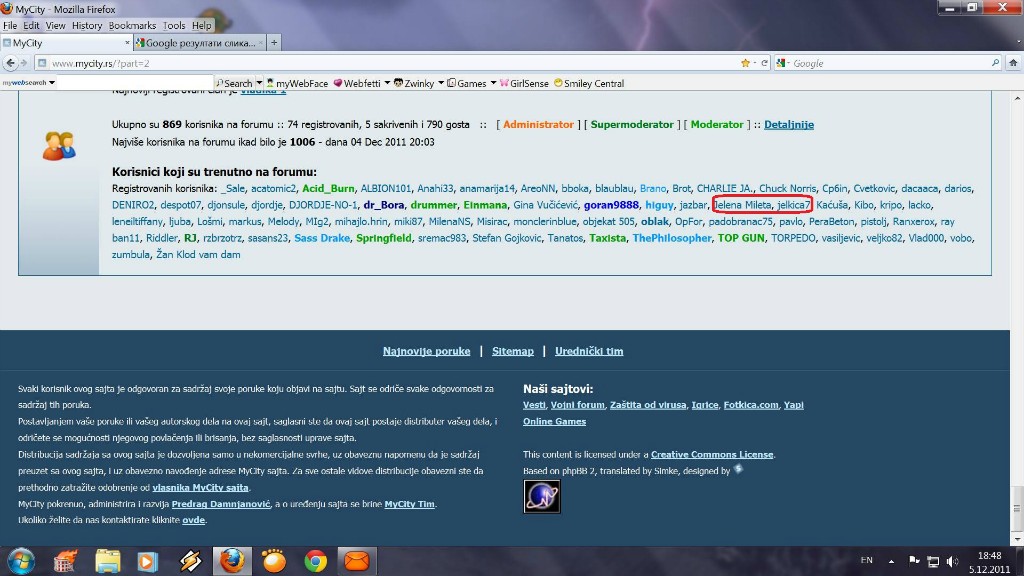
Task: Close the MyCity tab
Action: click(127, 42)
